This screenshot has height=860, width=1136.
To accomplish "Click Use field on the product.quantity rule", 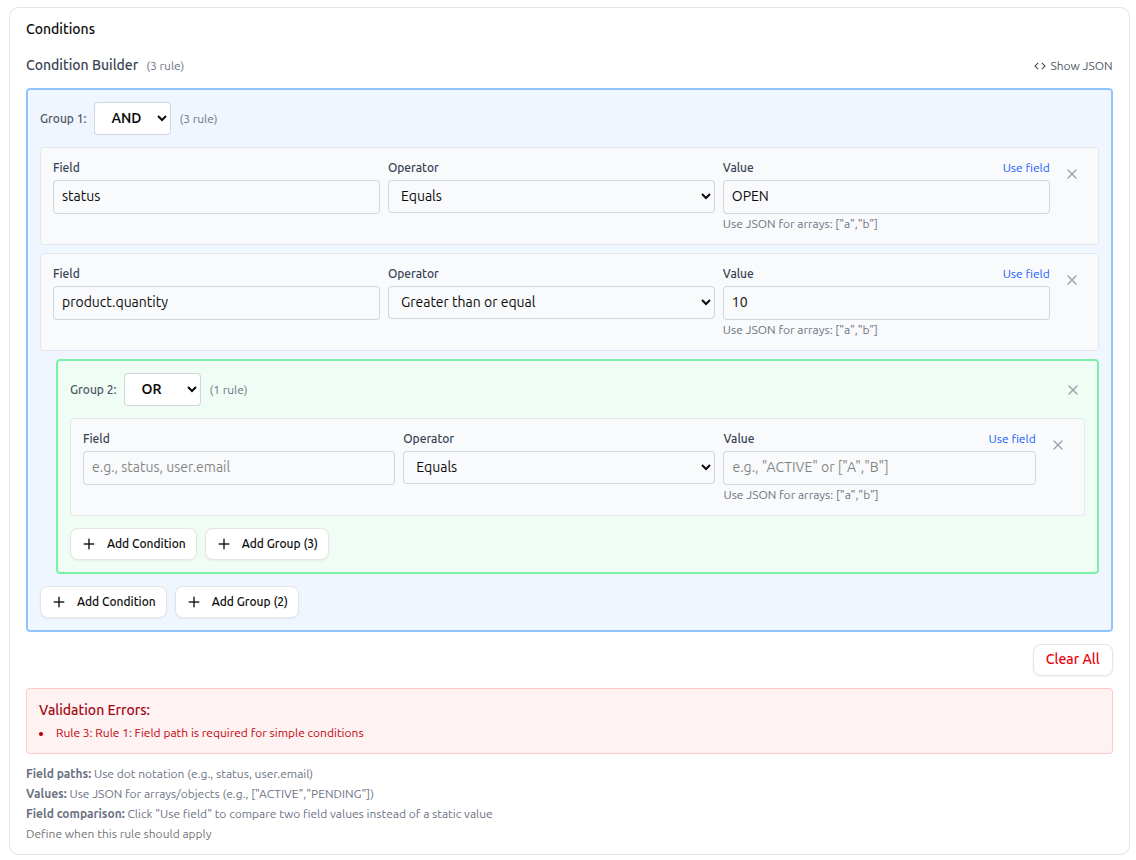I will point(1025,273).
